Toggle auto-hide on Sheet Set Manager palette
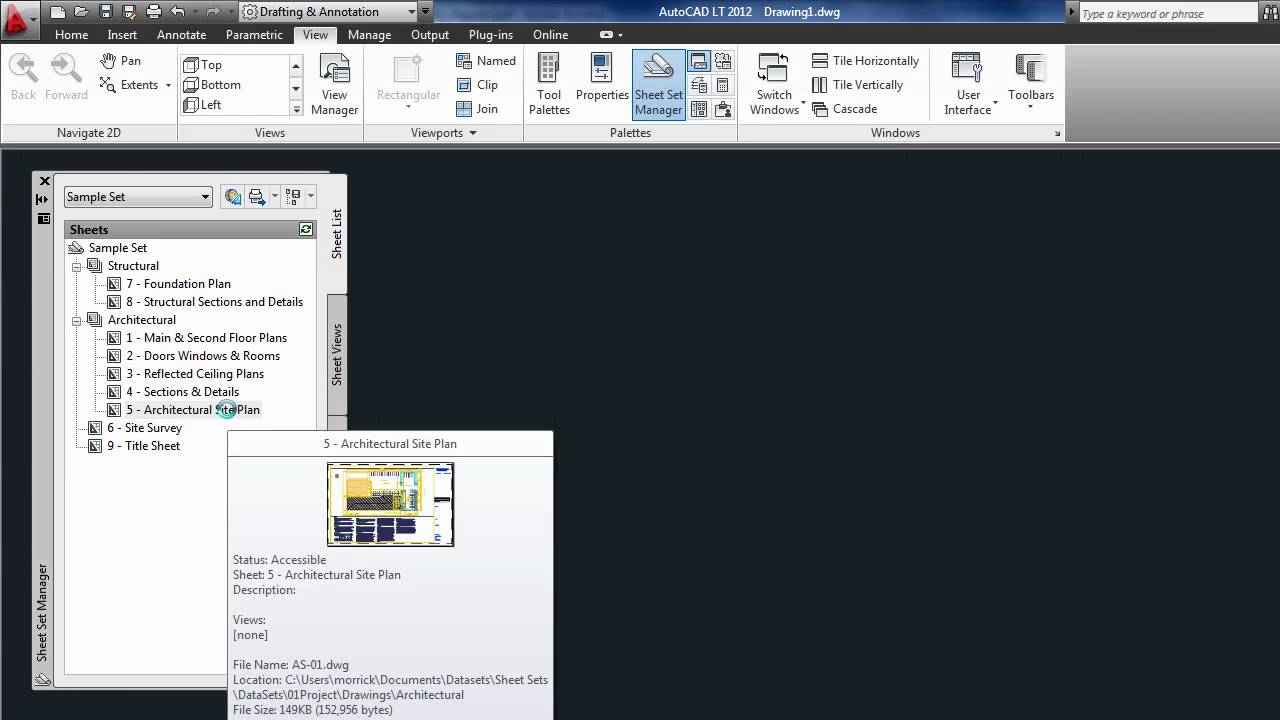 click(42, 200)
